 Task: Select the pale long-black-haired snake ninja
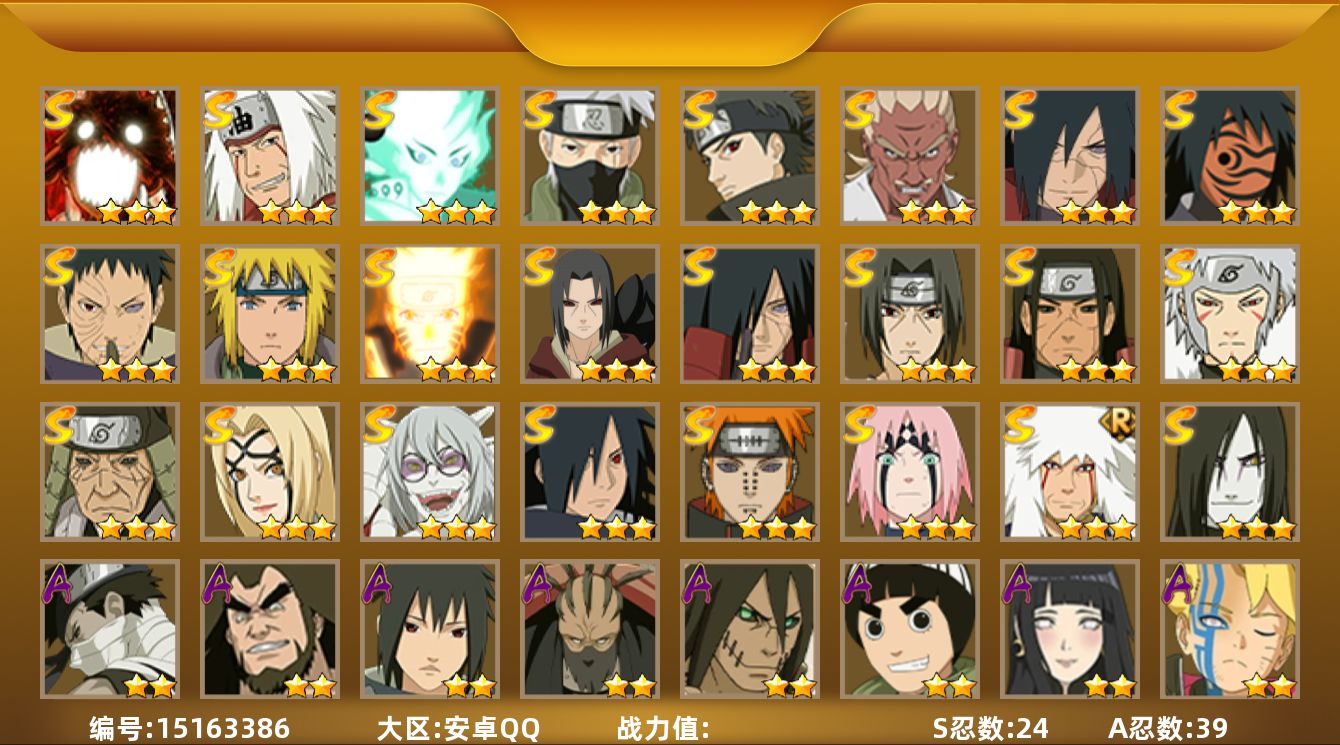coord(1230,472)
